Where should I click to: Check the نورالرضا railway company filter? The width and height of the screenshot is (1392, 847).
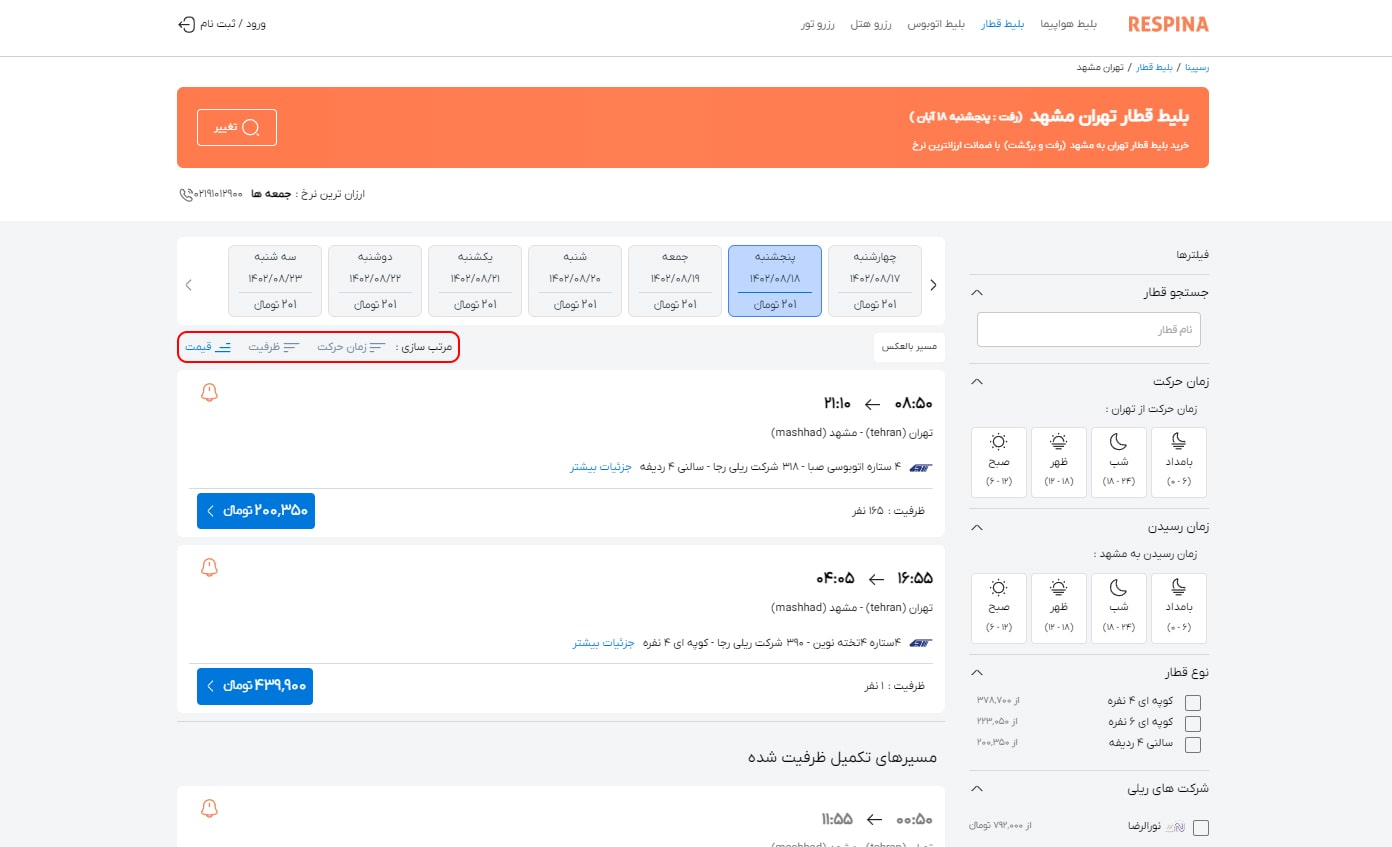click(1201, 827)
